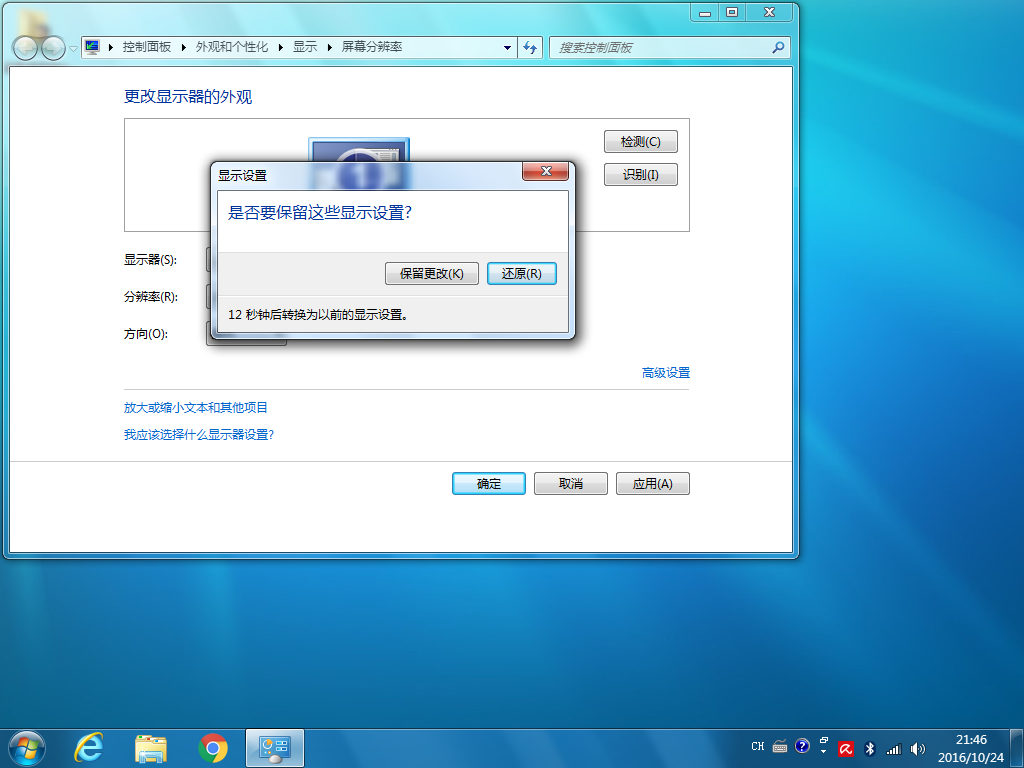Click the volume speaker tray icon
1024x768 pixels.
click(x=918, y=749)
